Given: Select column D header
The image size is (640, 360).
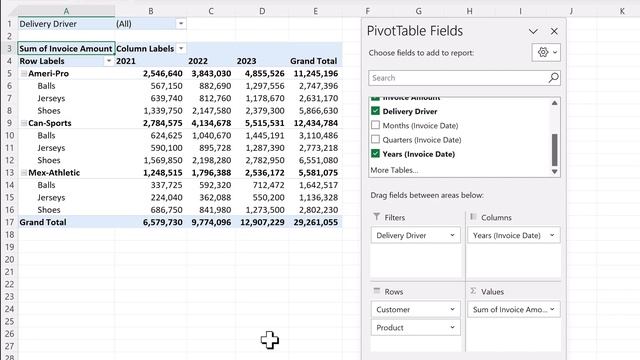Looking at the screenshot, I should point(262,11).
